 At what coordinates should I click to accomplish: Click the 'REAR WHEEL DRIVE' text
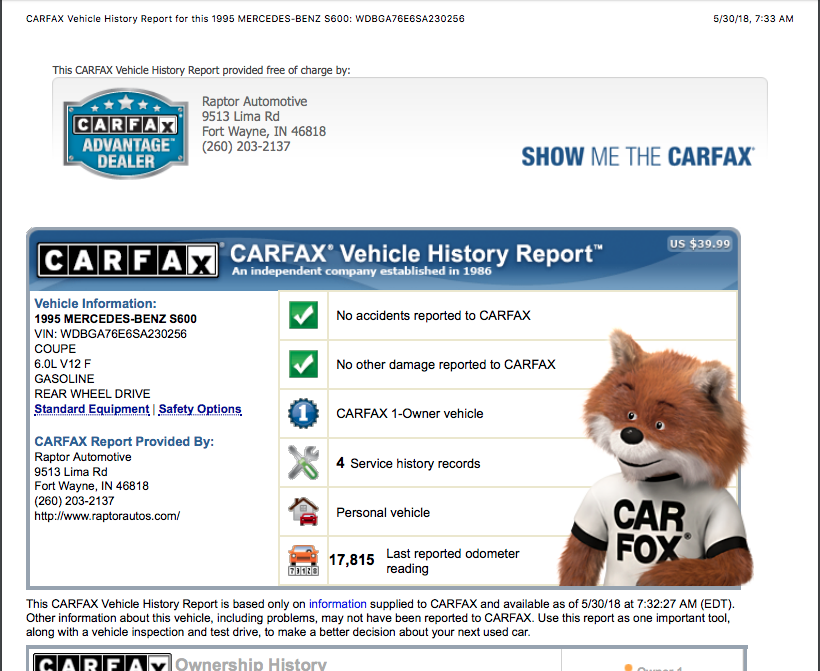(x=92, y=394)
